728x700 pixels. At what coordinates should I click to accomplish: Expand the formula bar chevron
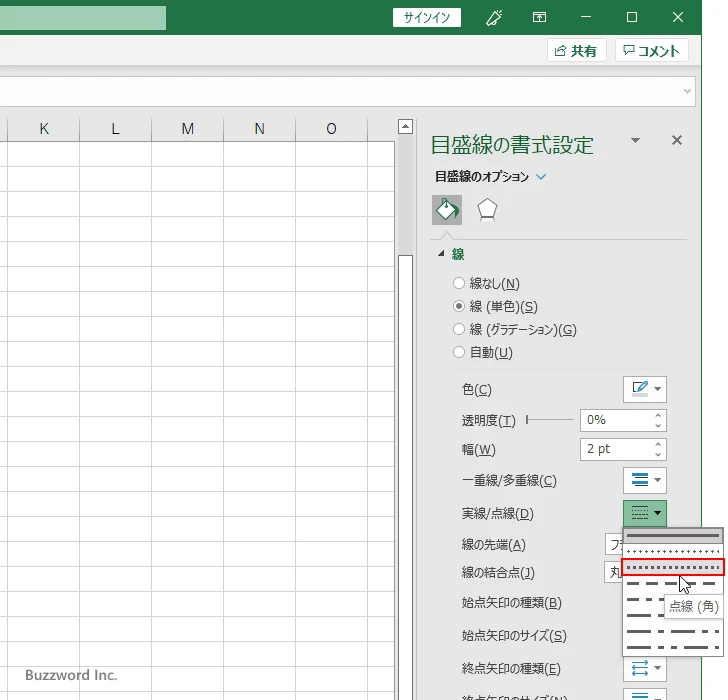687,91
